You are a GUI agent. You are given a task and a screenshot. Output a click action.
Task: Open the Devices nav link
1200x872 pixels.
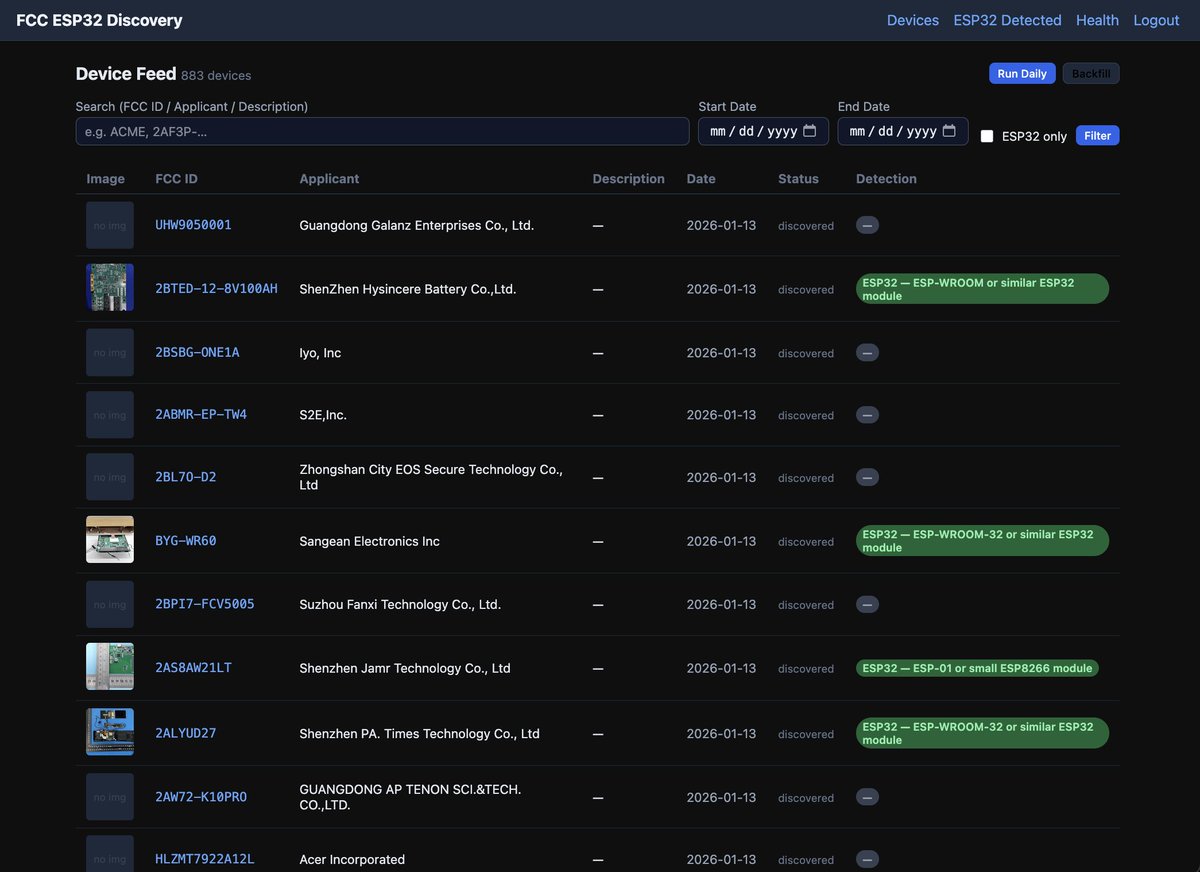tap(913, 20)
